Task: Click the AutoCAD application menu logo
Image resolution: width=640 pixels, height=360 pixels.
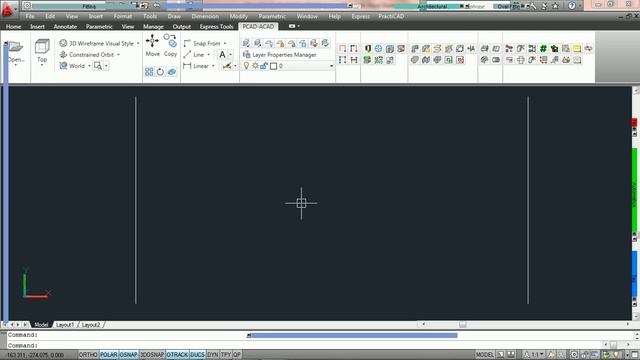Action: 7,9
